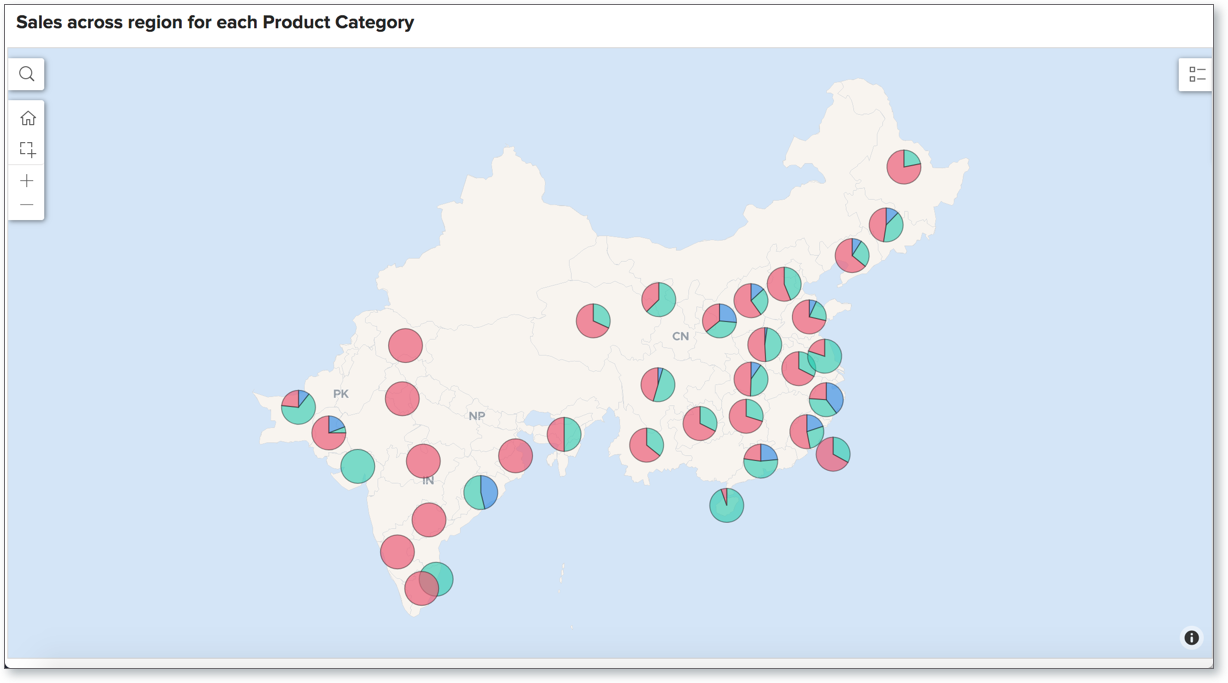Activate the box selection tool
This screenshot has height=683, width=1228.
27,149
